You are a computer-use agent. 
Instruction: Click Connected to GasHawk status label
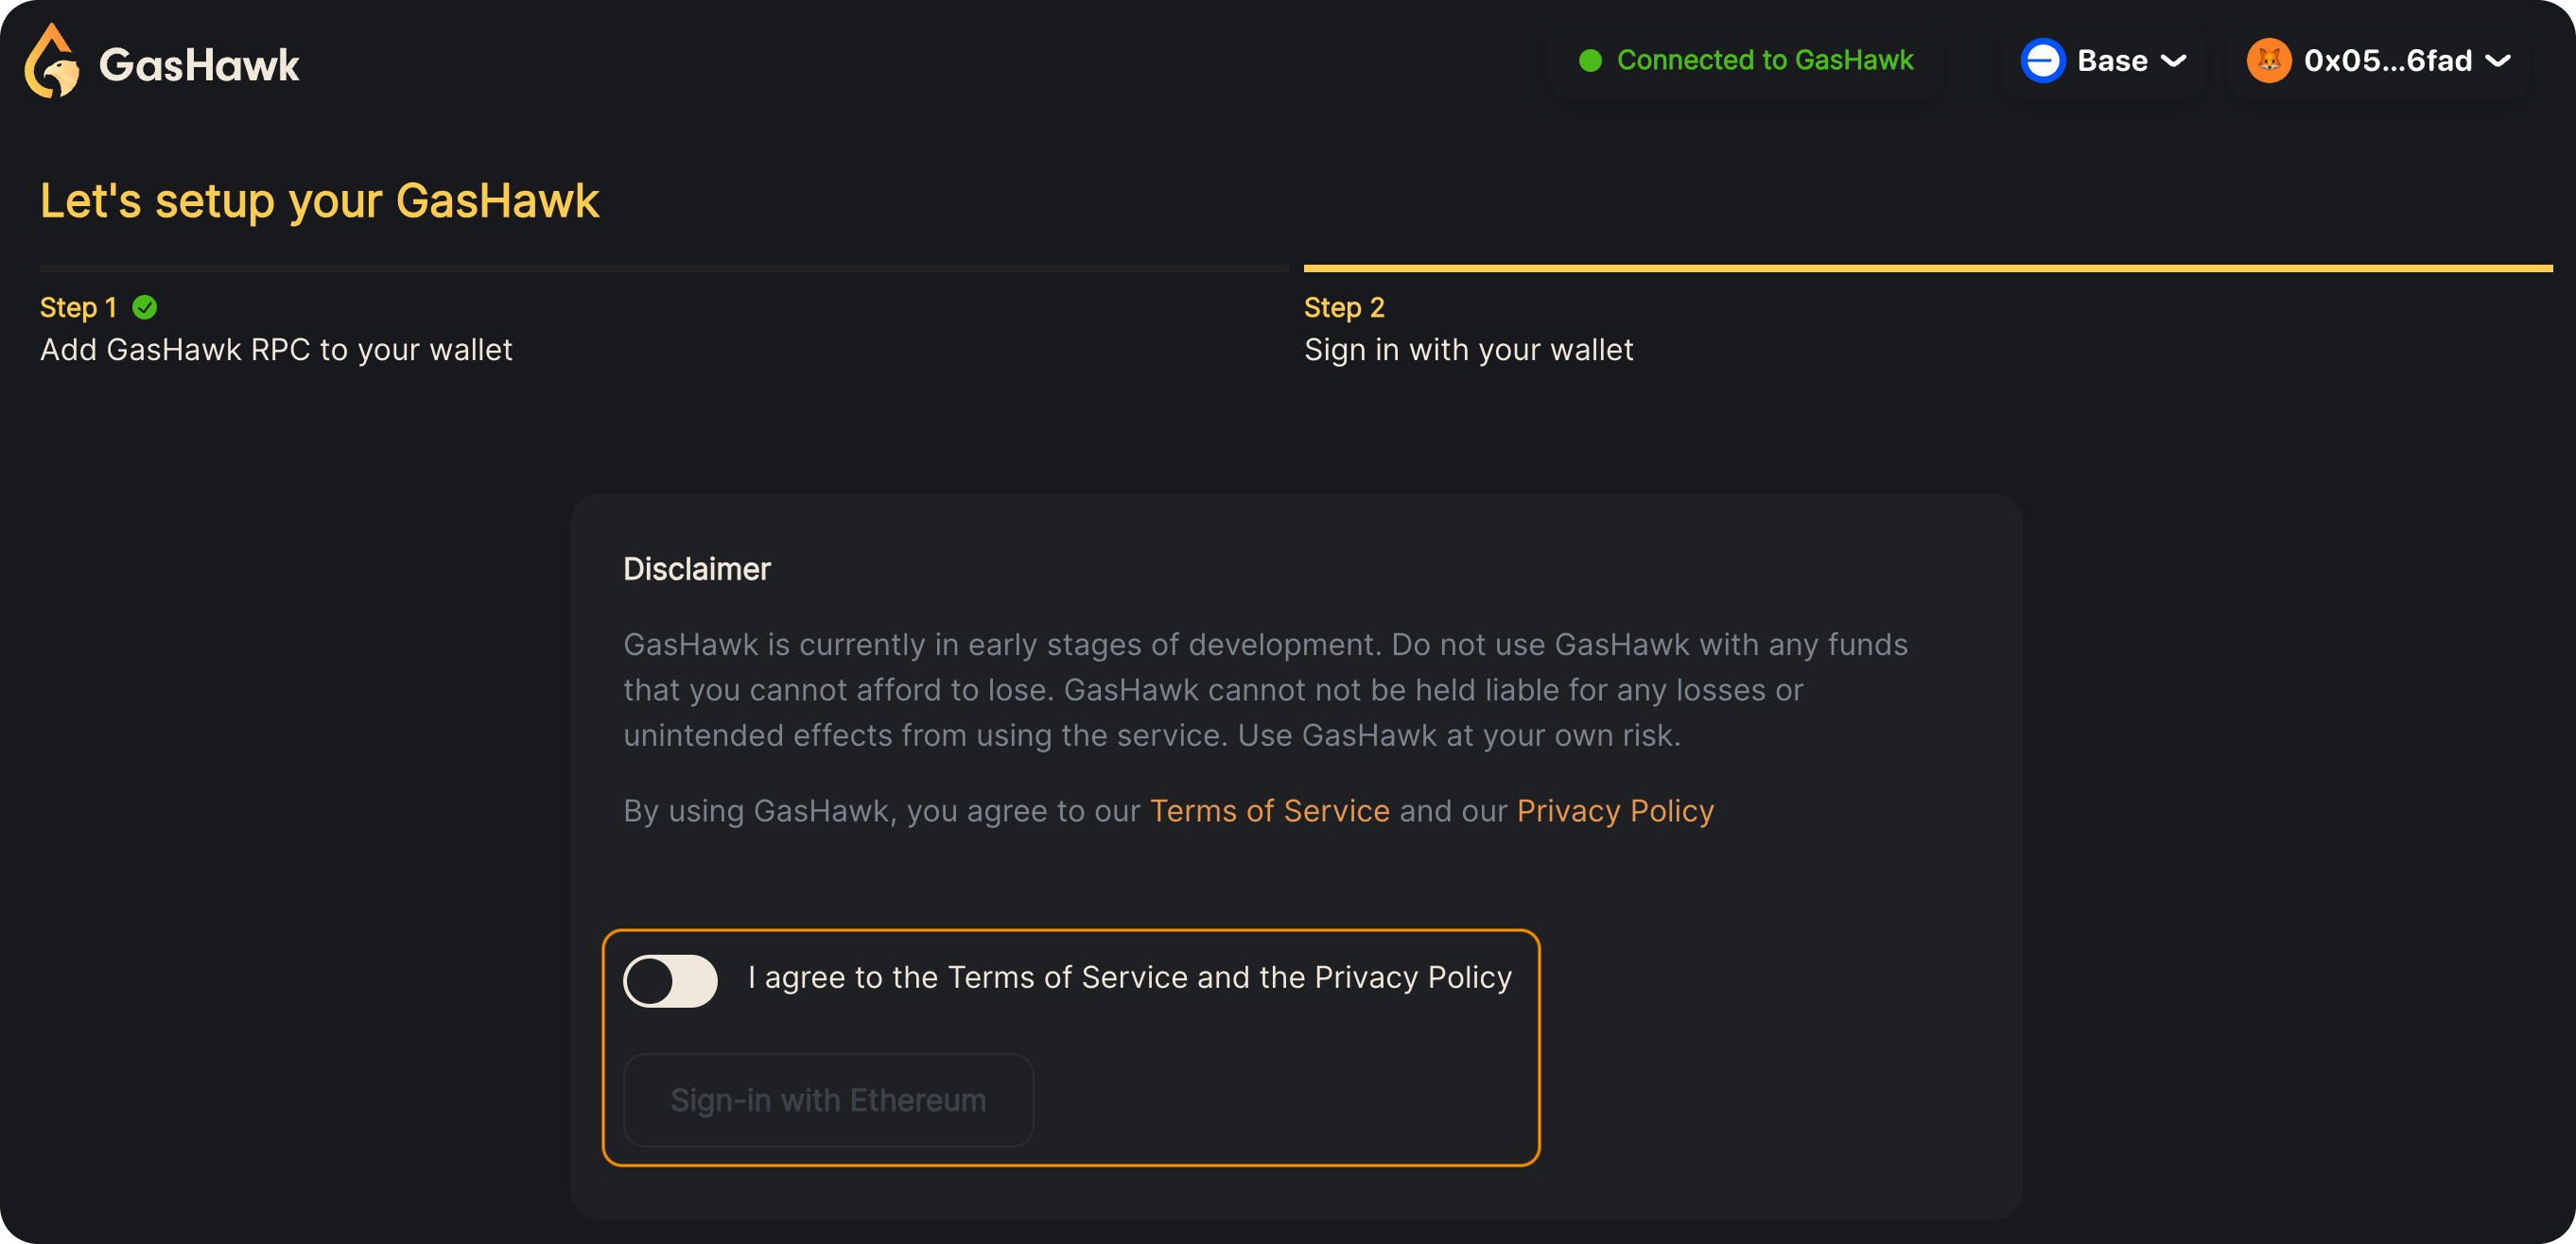(1765, 60)
